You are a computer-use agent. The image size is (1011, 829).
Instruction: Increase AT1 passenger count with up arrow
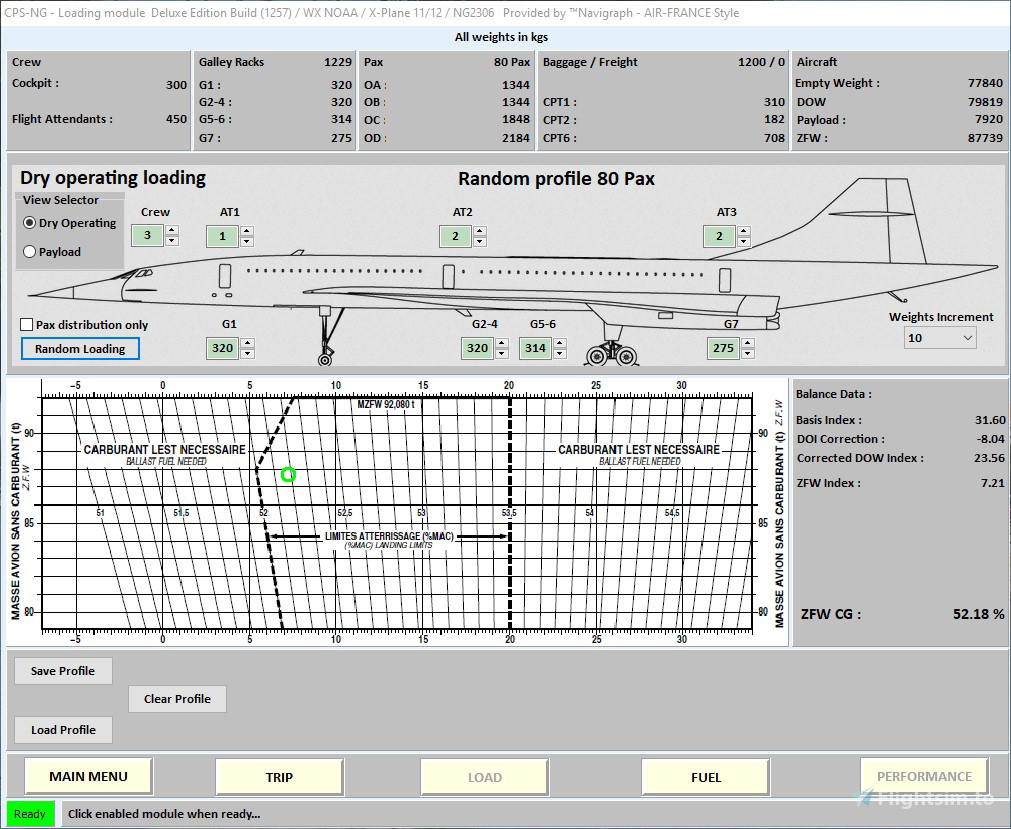(247, 230)
